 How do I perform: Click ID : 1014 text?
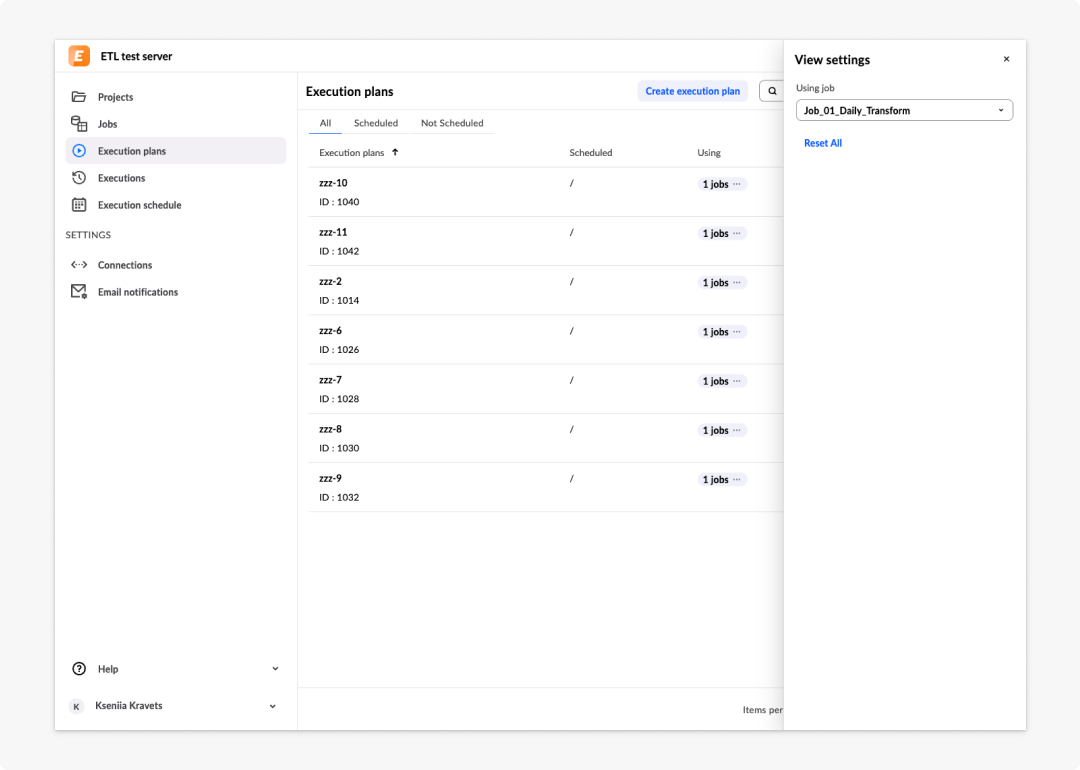[339, 300]
